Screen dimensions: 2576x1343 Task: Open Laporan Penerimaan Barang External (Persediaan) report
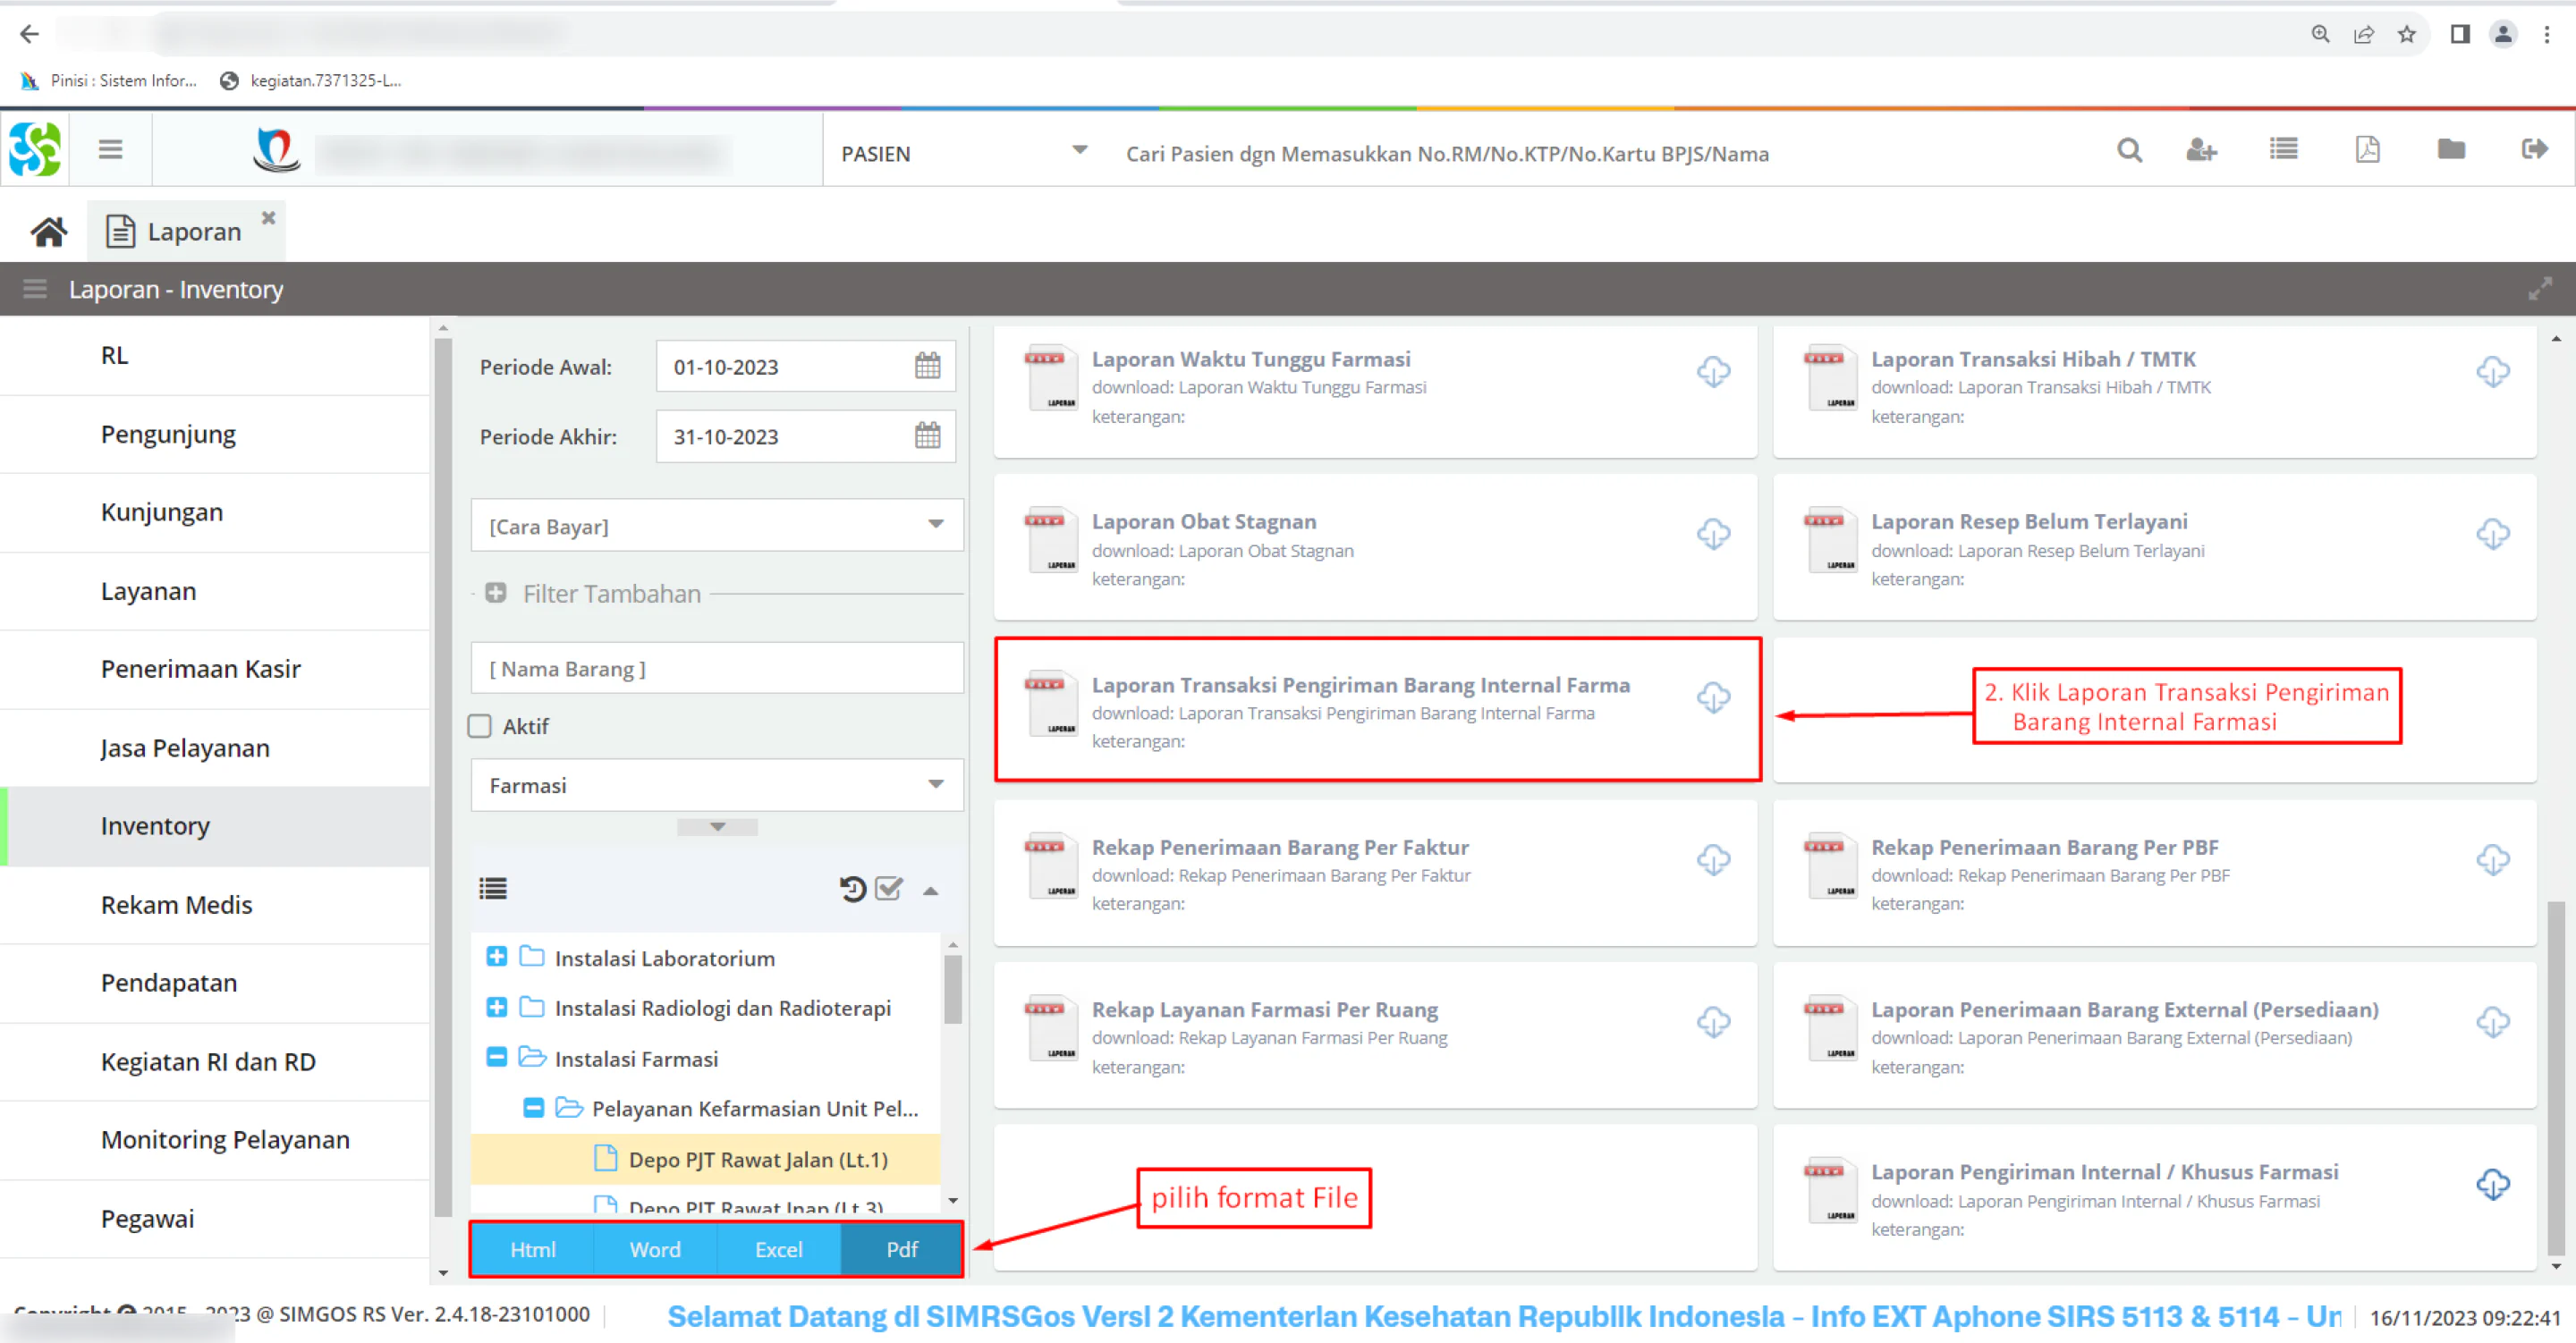[x=2155, y=1035]
